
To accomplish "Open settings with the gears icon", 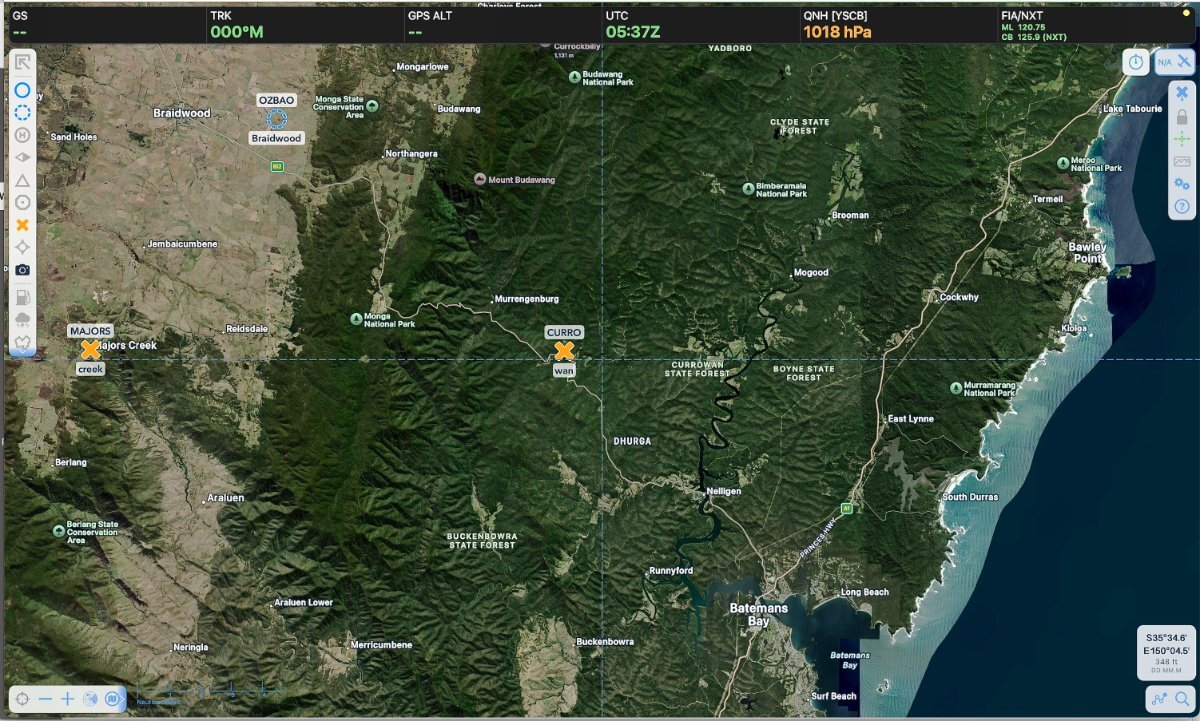I will coord(1181,183).
